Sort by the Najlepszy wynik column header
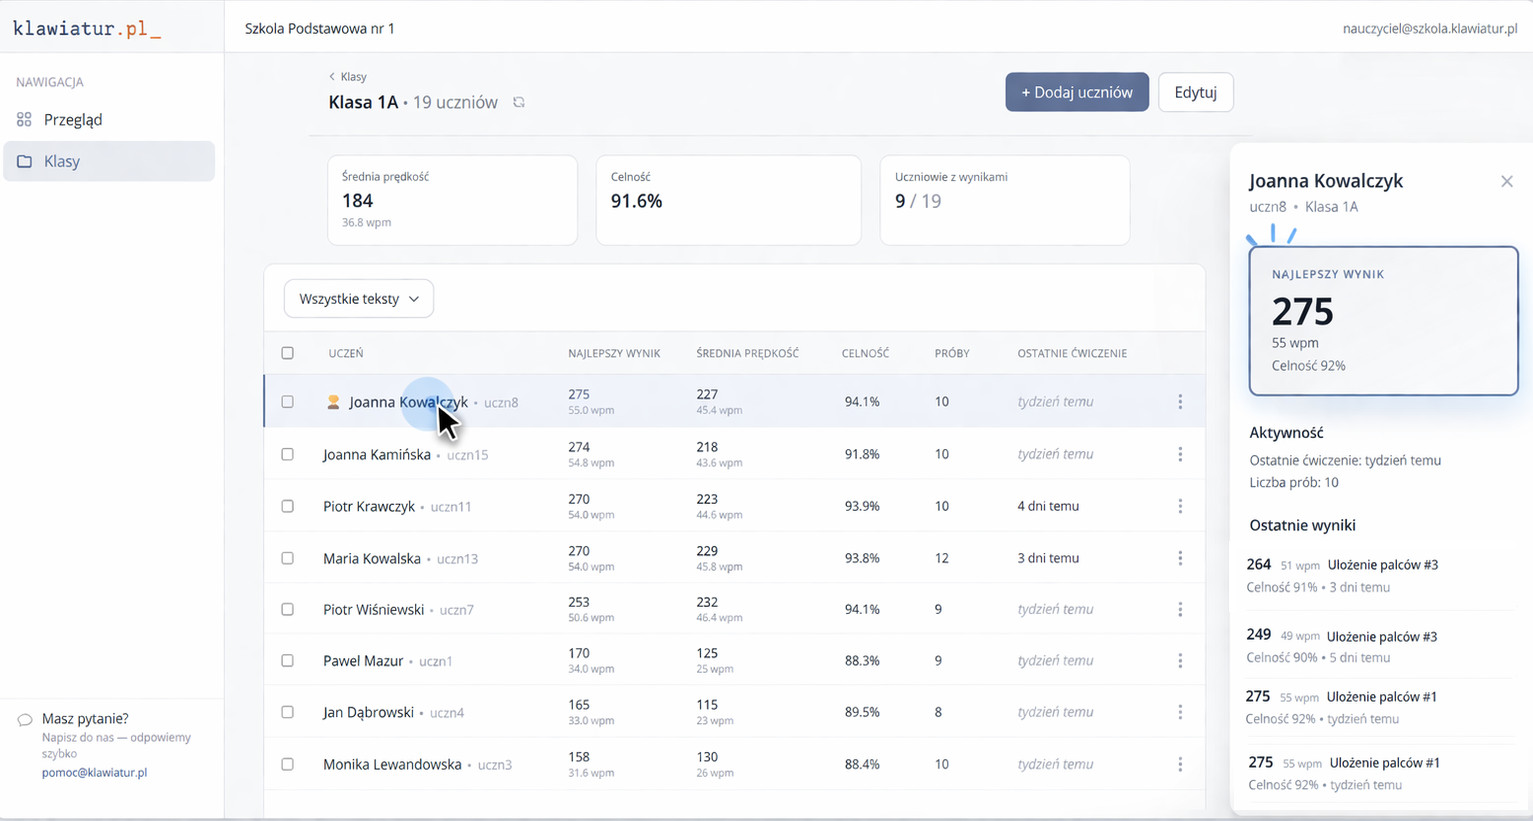 tap(614, 353)
